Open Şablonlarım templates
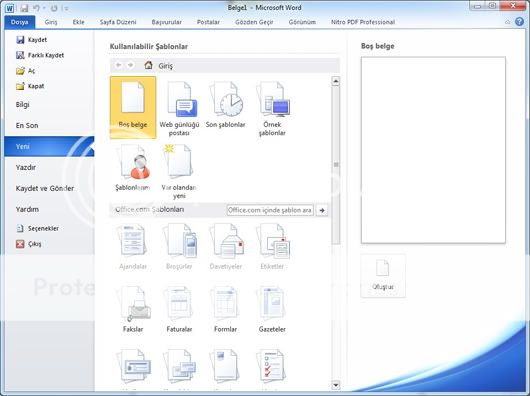 tap(133, 167)
